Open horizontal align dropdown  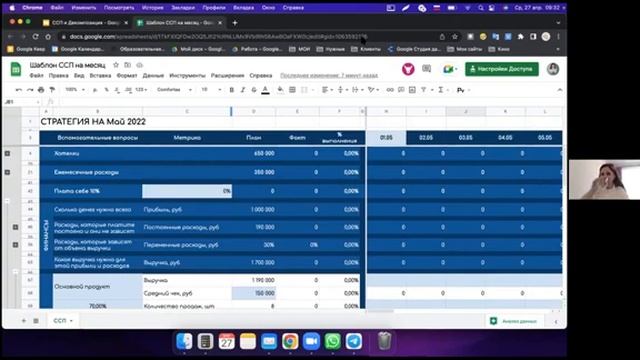coord(327,90)
